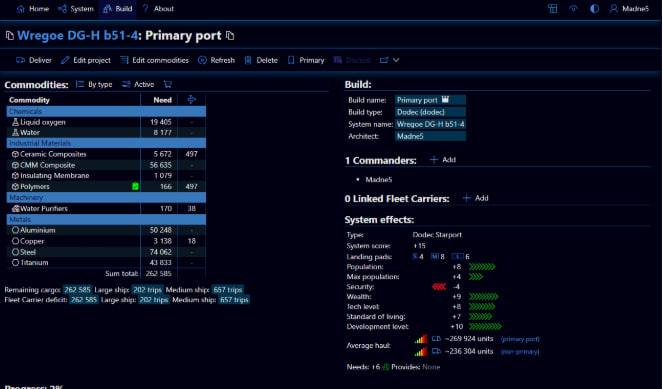663x389 pixels.
Task: Toggle dark/light theme contrast icon
Action: pos(594,9)
